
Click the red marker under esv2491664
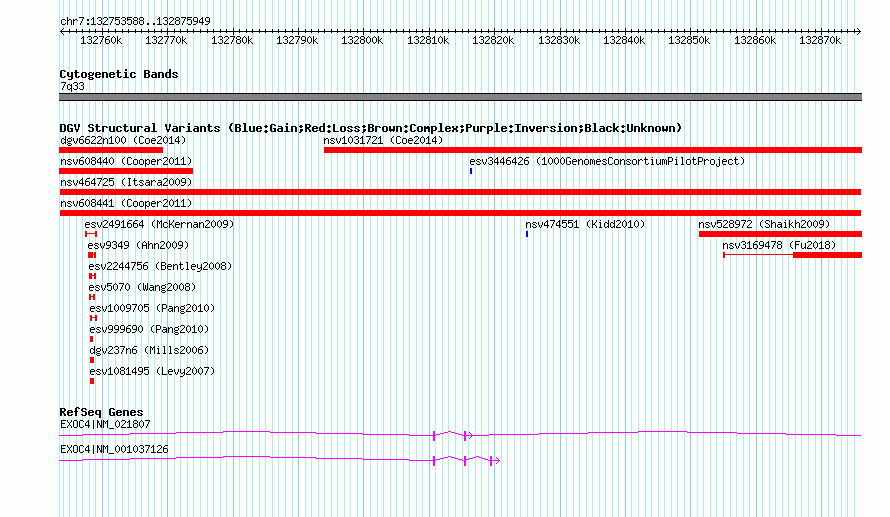(x=91, y=234)
